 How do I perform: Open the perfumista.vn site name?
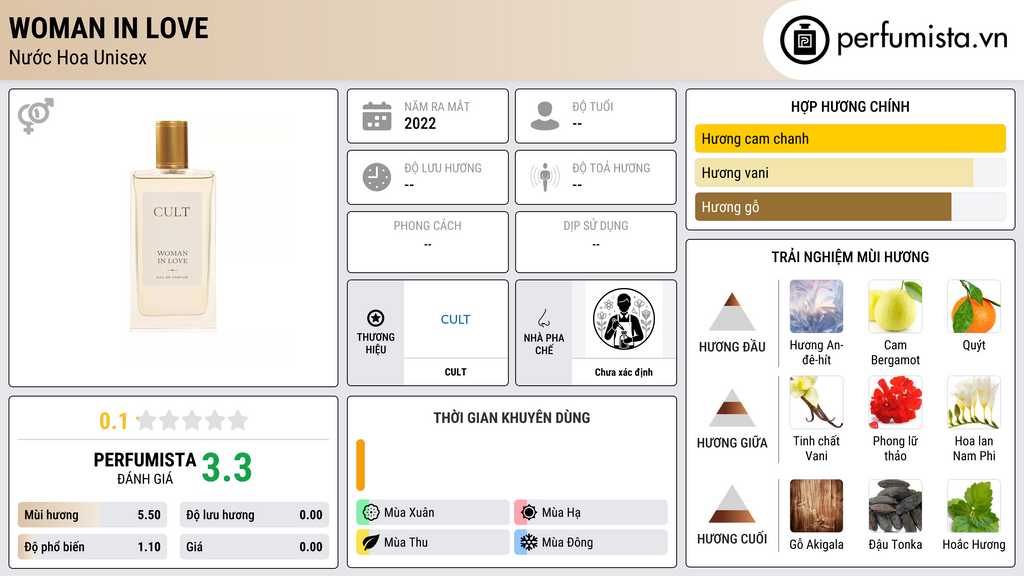tap(922, 39)
